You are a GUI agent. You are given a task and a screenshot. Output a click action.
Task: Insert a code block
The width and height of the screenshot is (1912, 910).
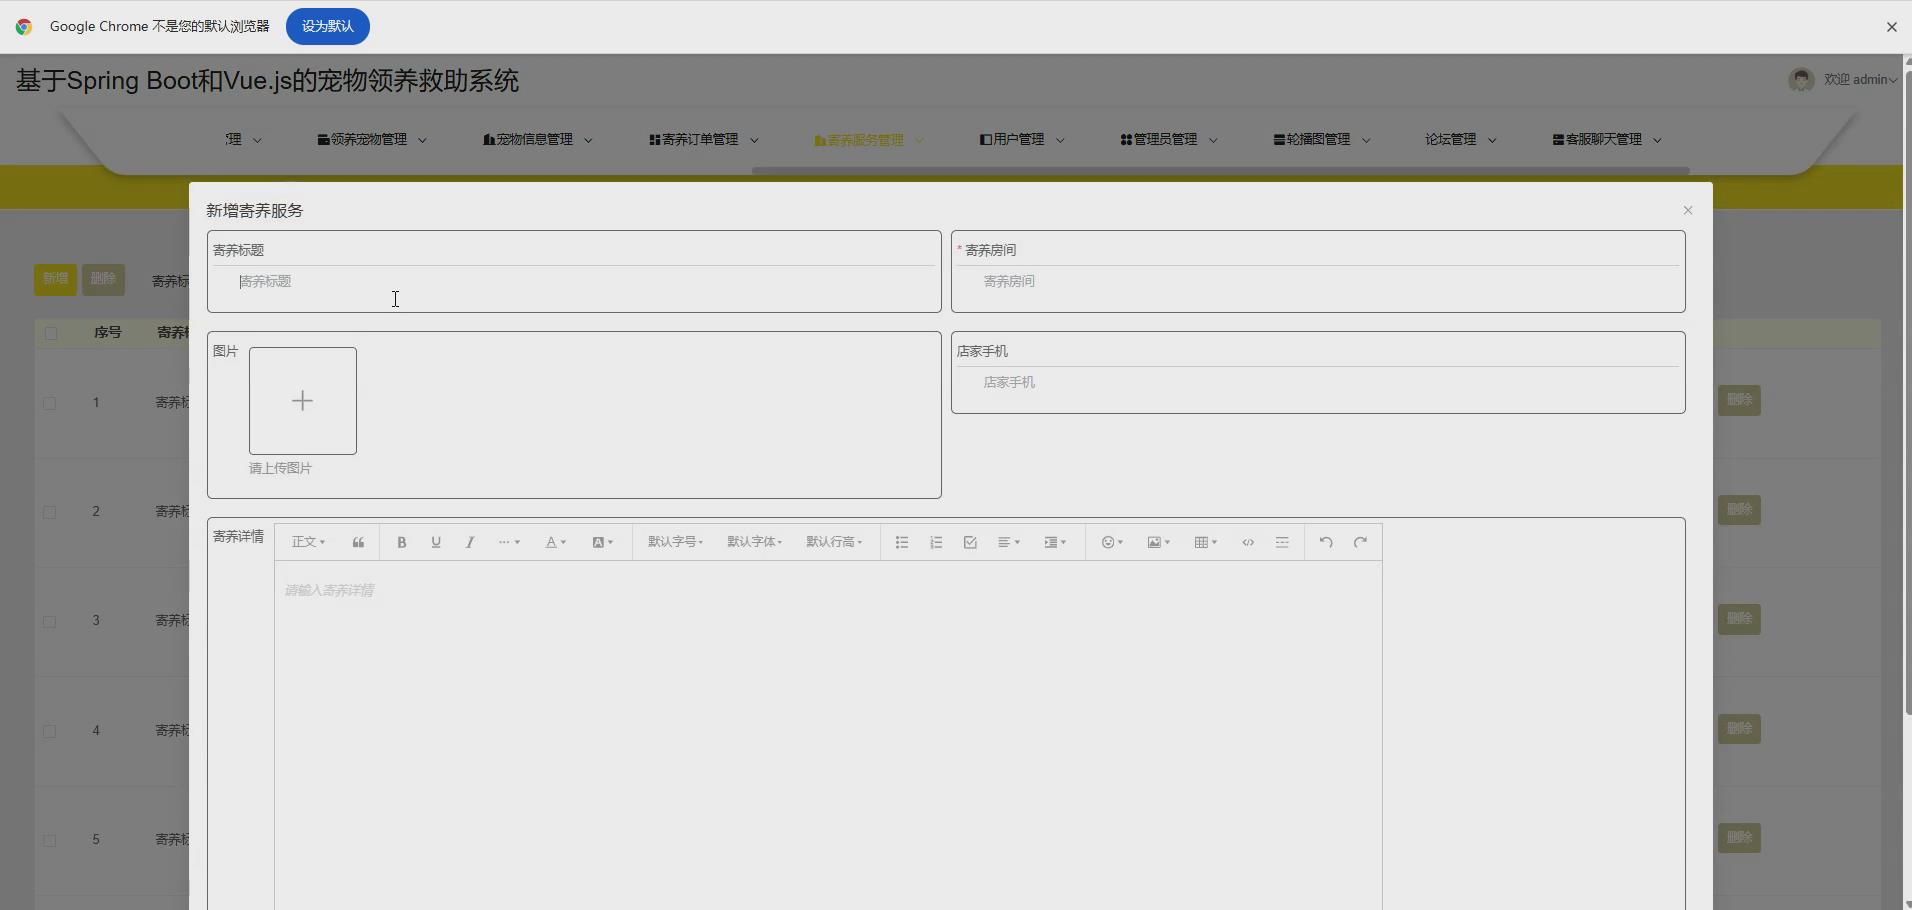[1248, 542]
